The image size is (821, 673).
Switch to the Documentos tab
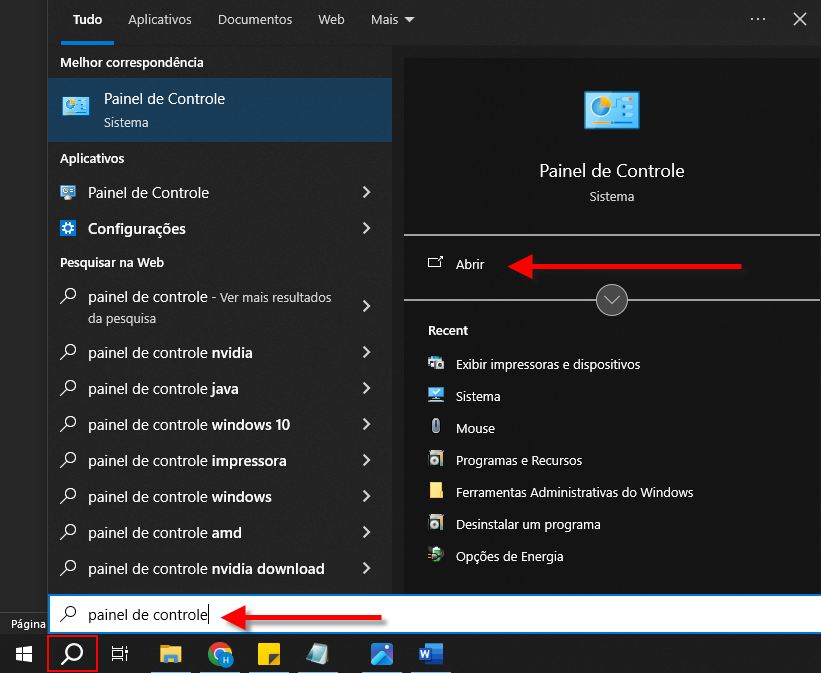point(255,20)
